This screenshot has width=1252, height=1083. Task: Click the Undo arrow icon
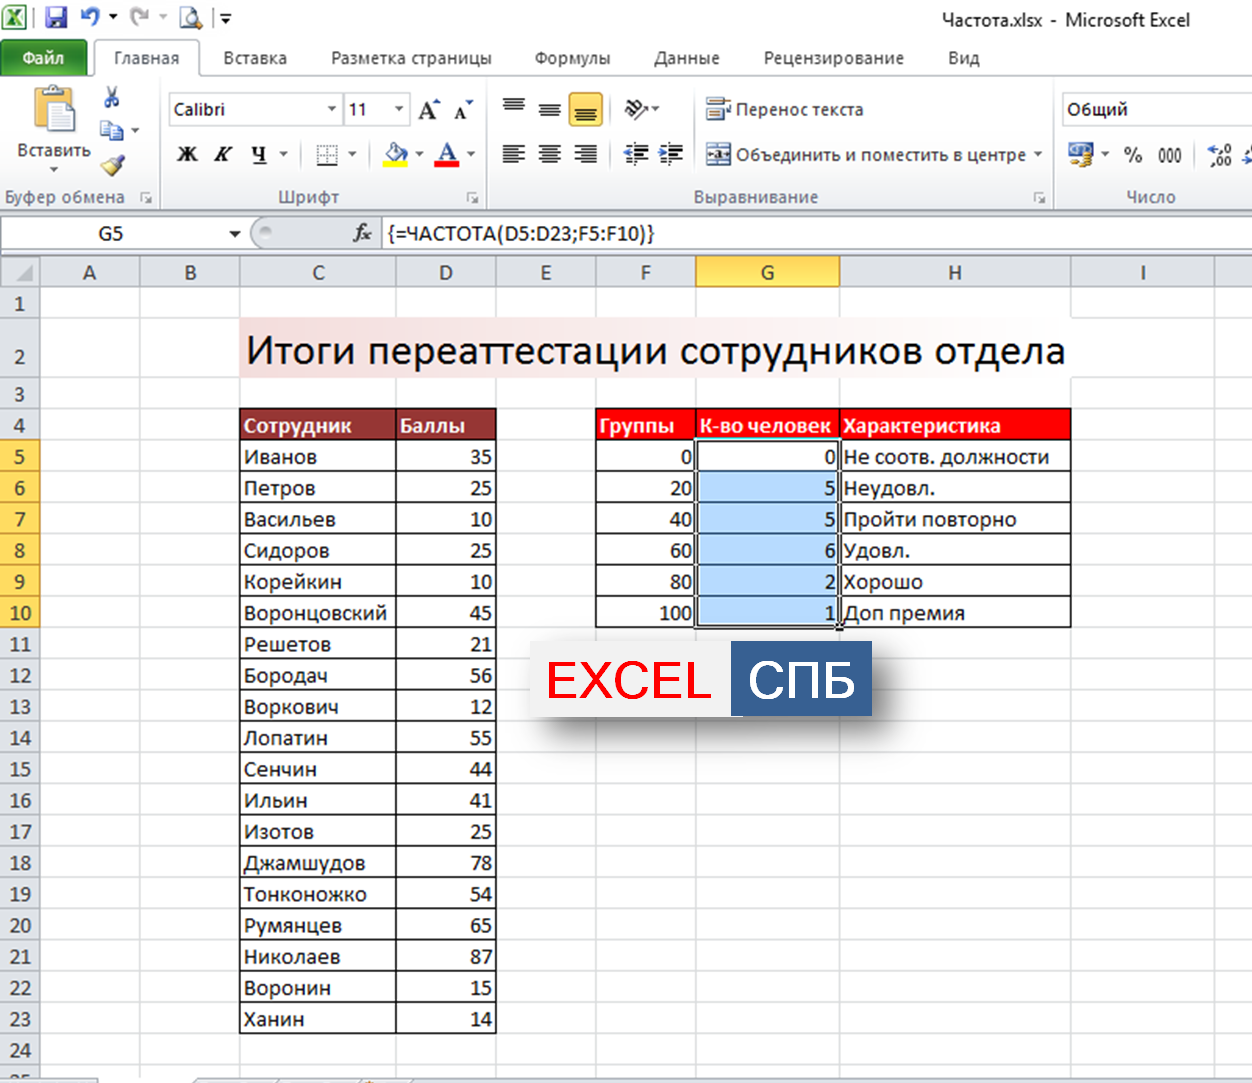click(90, 17)
